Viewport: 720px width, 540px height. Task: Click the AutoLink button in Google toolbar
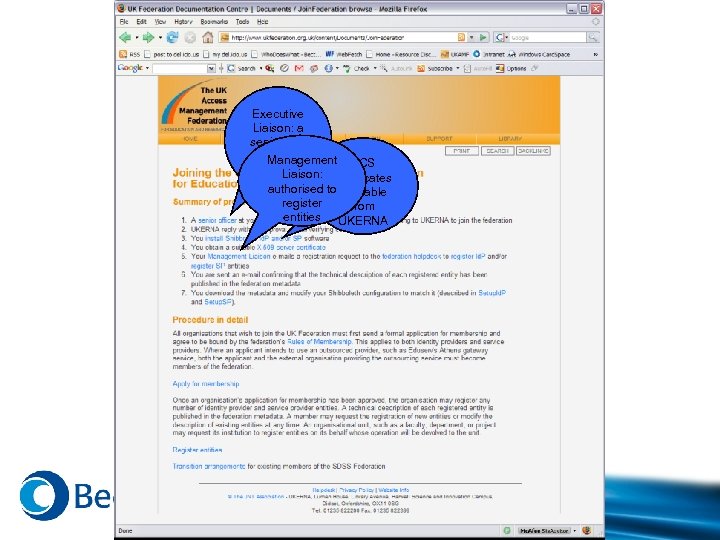click(396, 68)
